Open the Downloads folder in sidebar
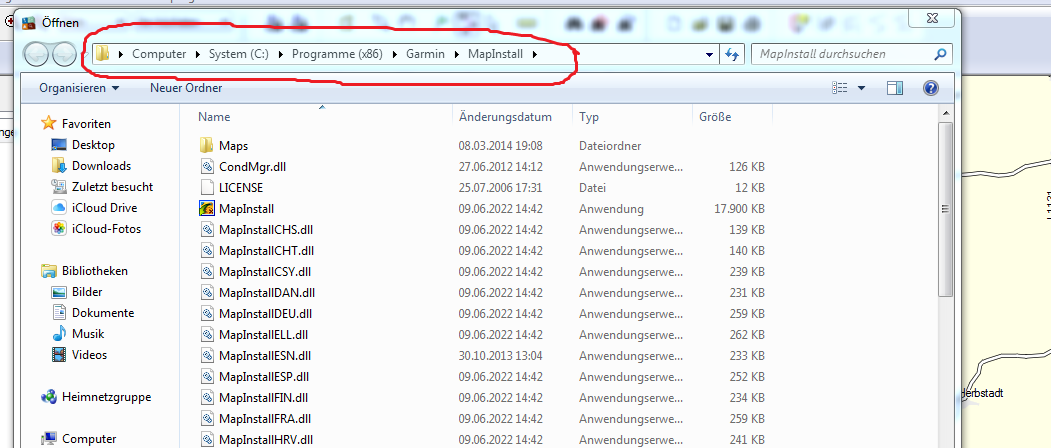The width and height of the screenshot is (1051, 448). click(x=101, y=166)
